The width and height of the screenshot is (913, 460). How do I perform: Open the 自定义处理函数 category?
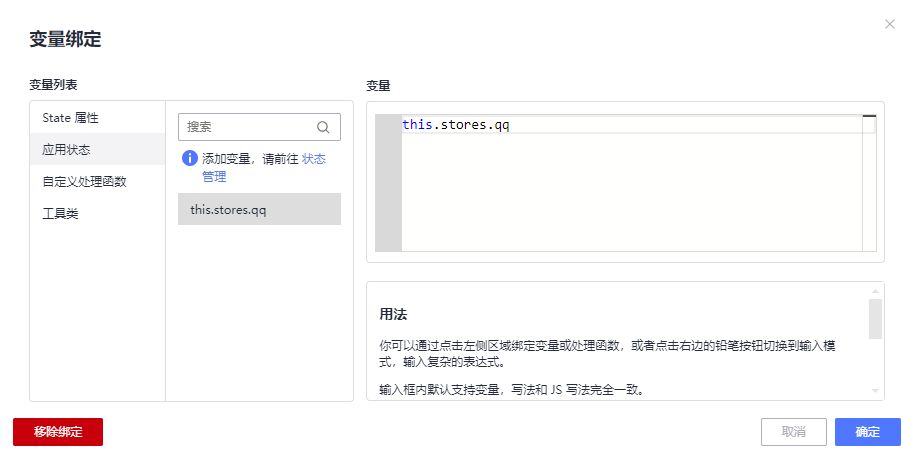click(x=98, y=182)
